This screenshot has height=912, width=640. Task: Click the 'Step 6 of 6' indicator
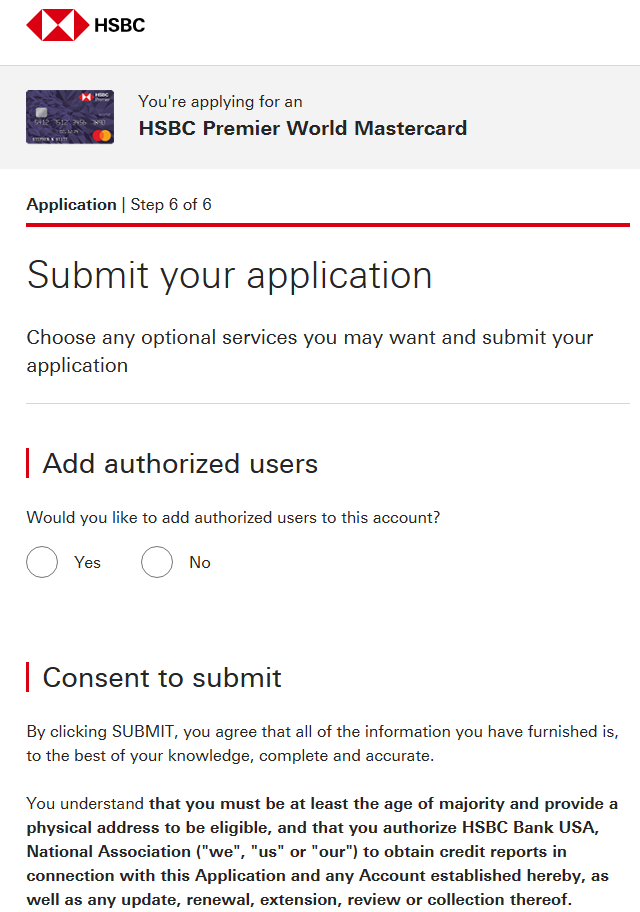pos(171,205)
